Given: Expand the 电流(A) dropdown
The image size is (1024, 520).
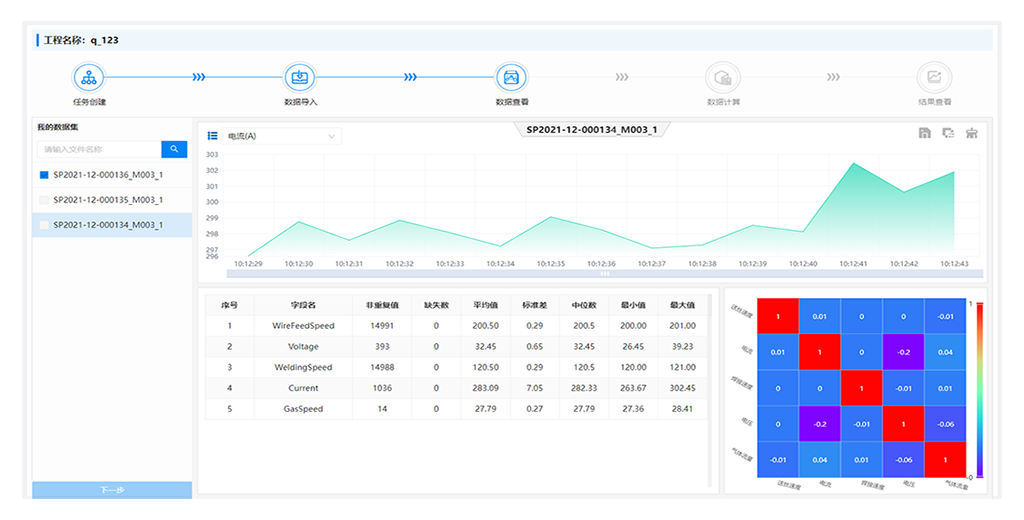Looking at the screenshot, I should tap(283, 136).
